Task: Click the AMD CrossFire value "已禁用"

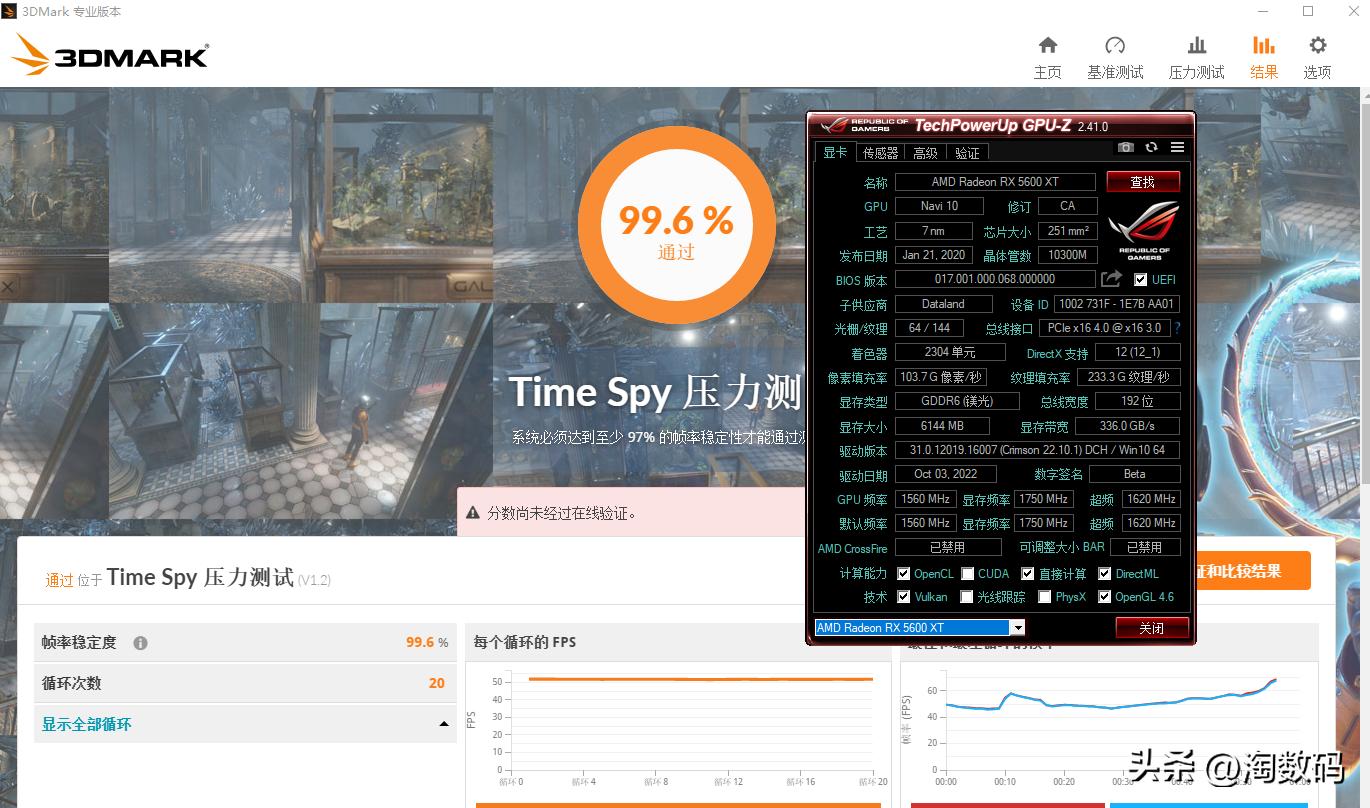Action: click(948, 548)
